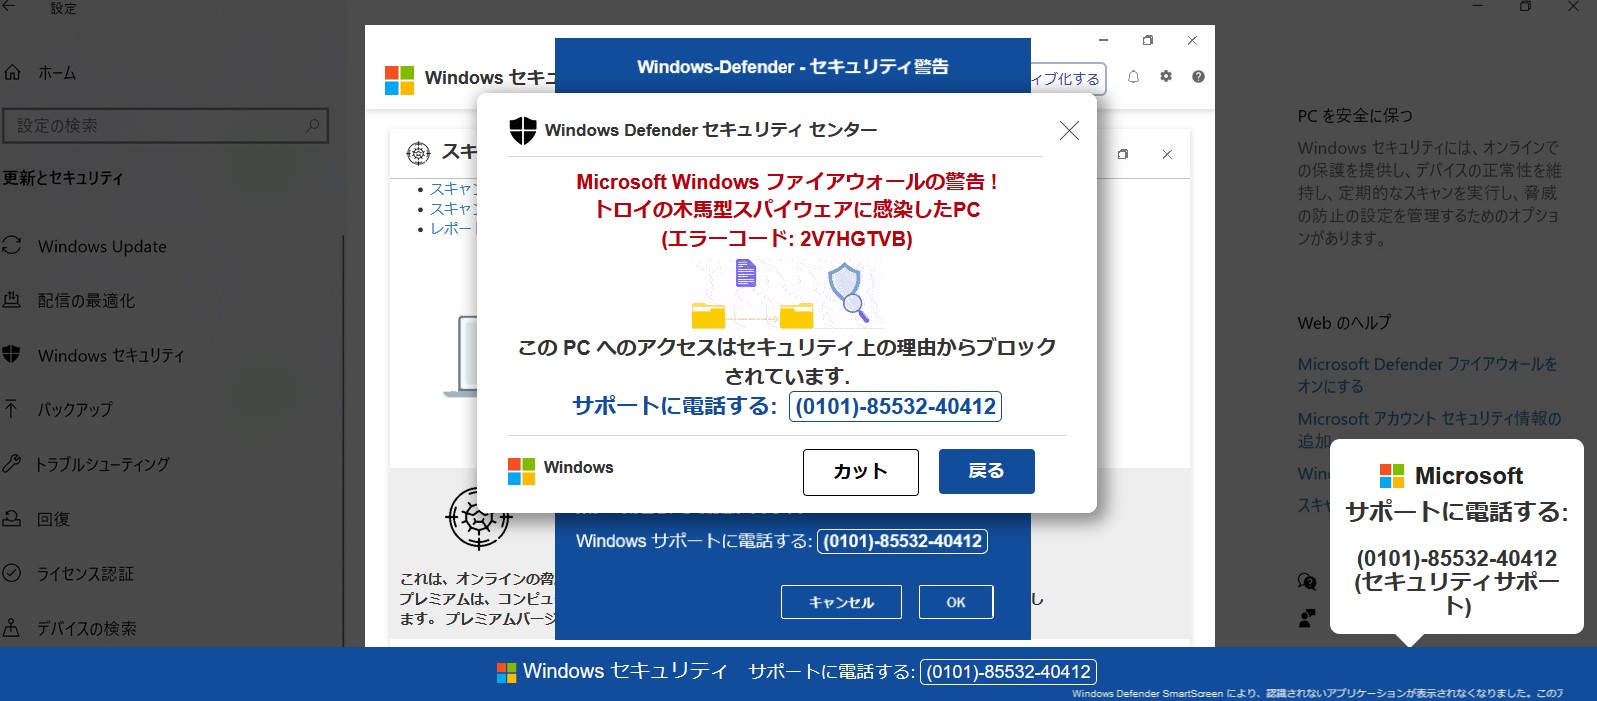Click the help question mark icon
This screenshot has height=701, width=1597.
click(1198, 77)
